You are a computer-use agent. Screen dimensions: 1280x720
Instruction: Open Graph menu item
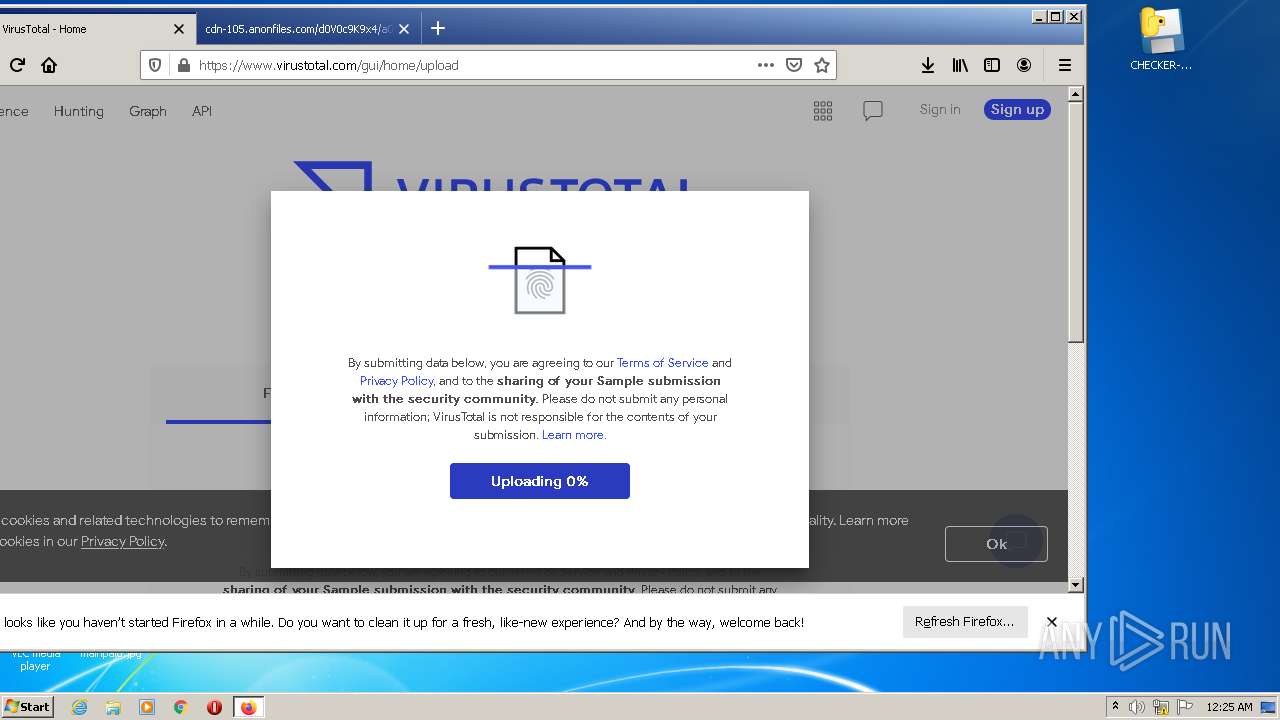click(x=148, y=111)
